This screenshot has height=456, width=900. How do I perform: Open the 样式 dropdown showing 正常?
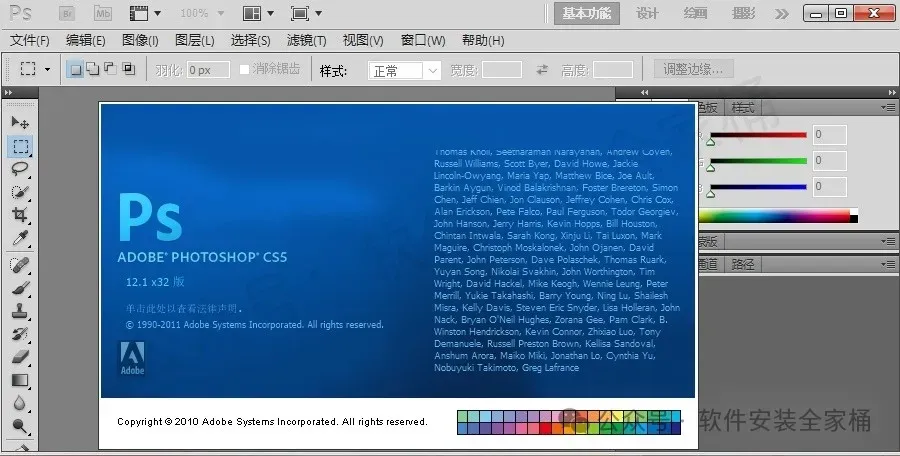click(x=404, y=71)
